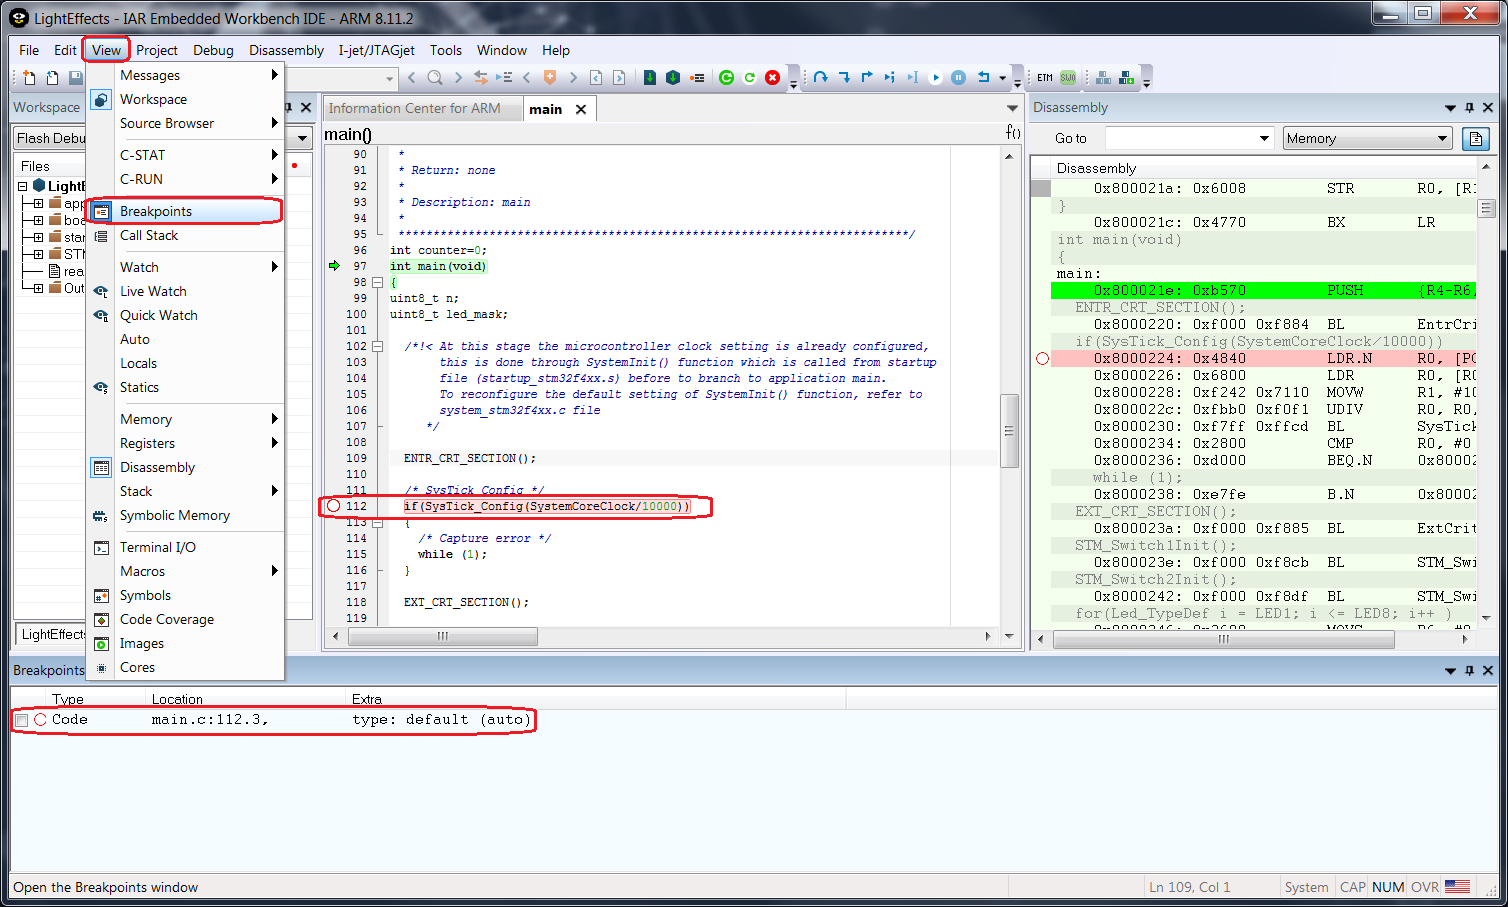Toggle the main.c:112.3 breakpoint checkbox
This screenshot has width=1508, height=907.
pyautogui.click(x=21, y=720)
